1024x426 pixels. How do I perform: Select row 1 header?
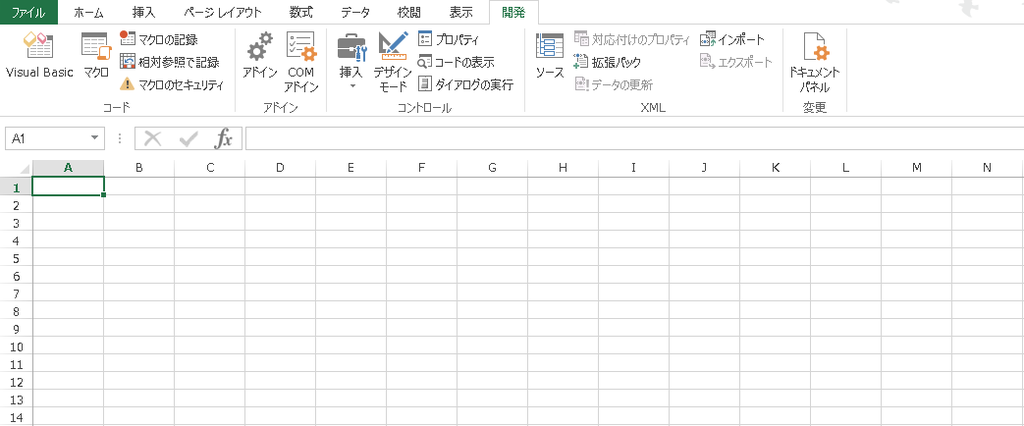16,186
